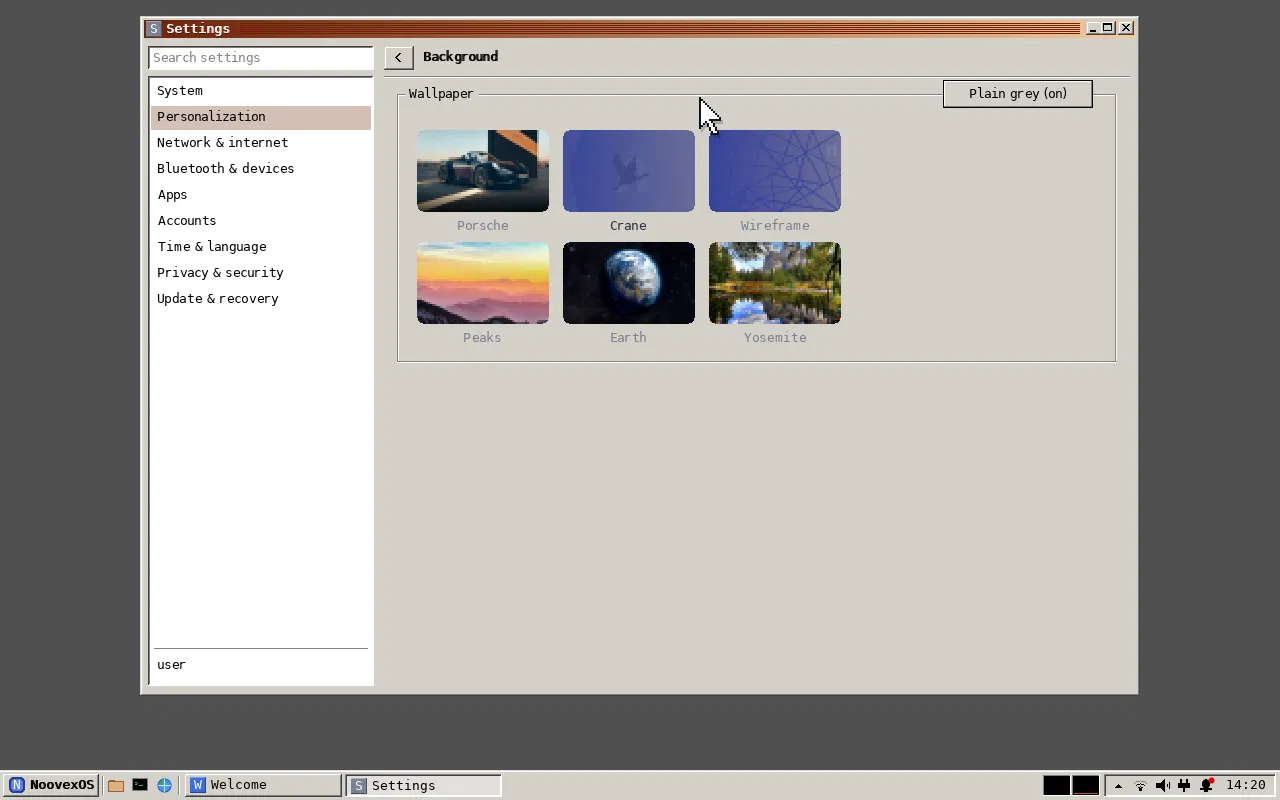Open Time & language settings
Screen dimensions: 1280x800
(261, 247)
